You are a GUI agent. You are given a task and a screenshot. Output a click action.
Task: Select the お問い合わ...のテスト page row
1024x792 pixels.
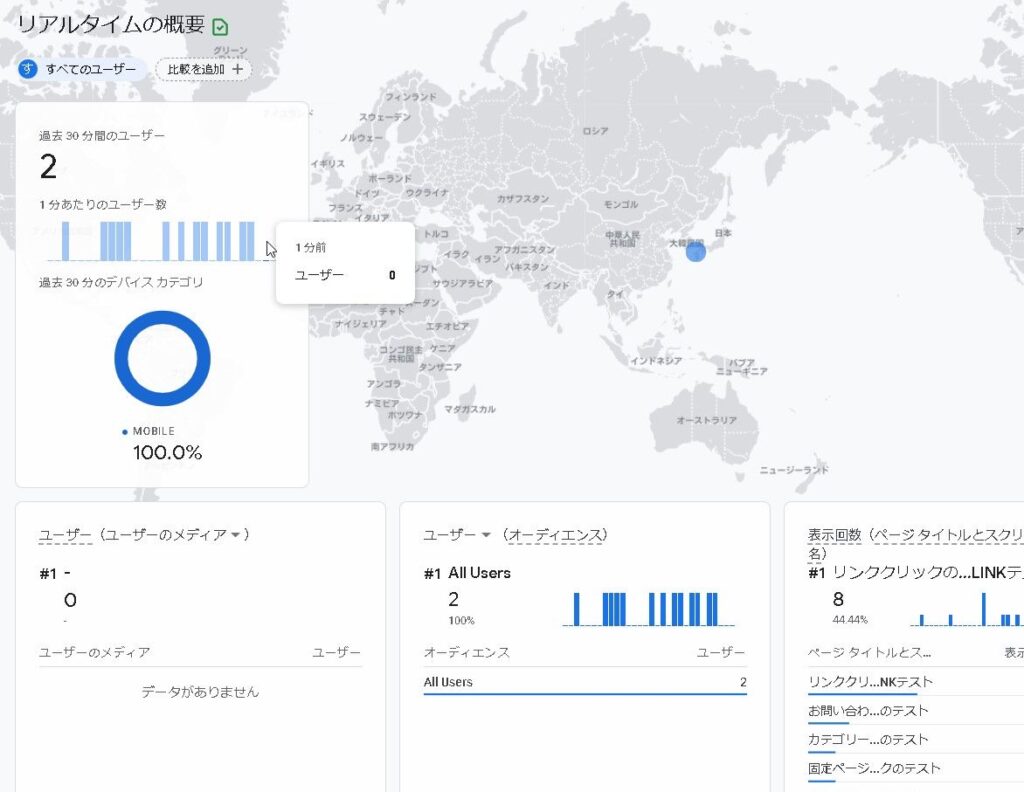click(868, 711)
